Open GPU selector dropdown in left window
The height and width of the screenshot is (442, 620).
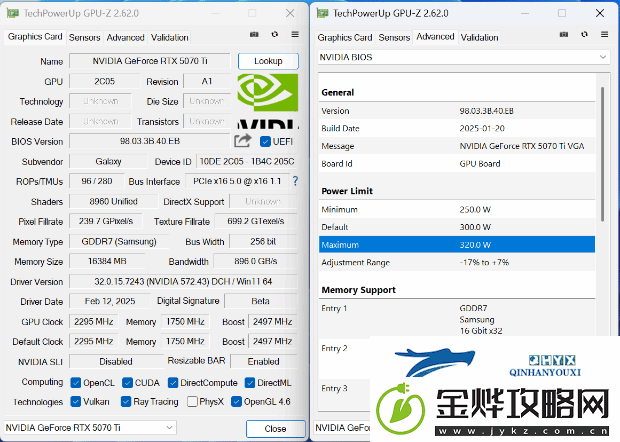90,428
